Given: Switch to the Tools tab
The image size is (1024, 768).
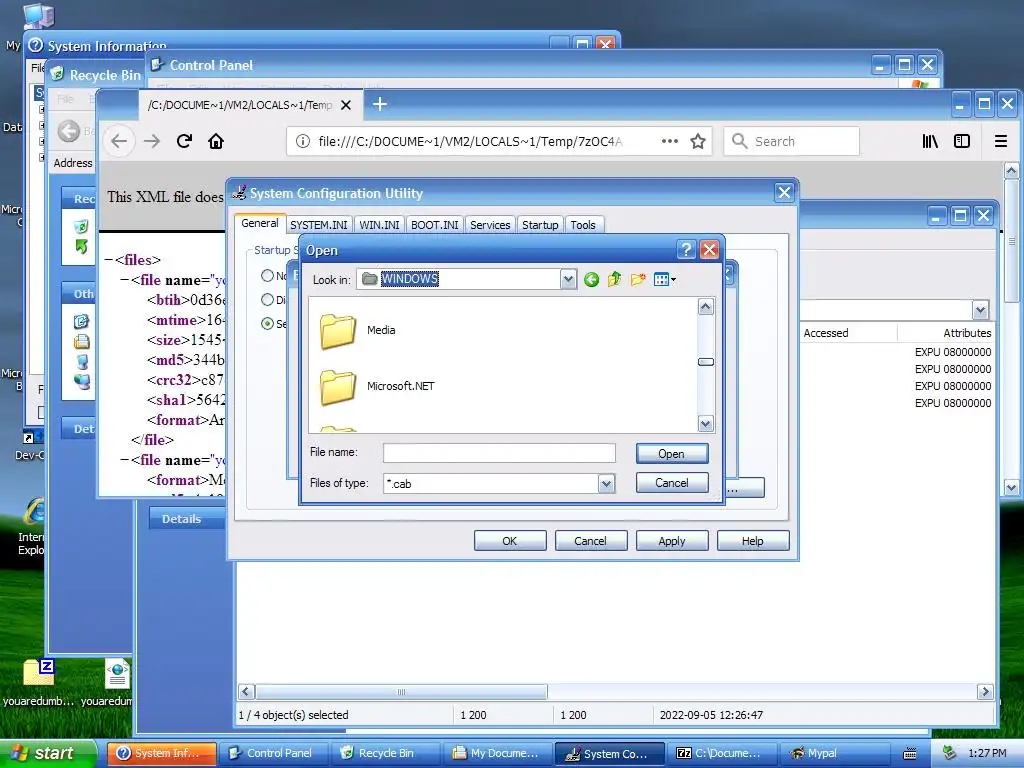Looking at the screenshot, I should click(x=583, y=225).
